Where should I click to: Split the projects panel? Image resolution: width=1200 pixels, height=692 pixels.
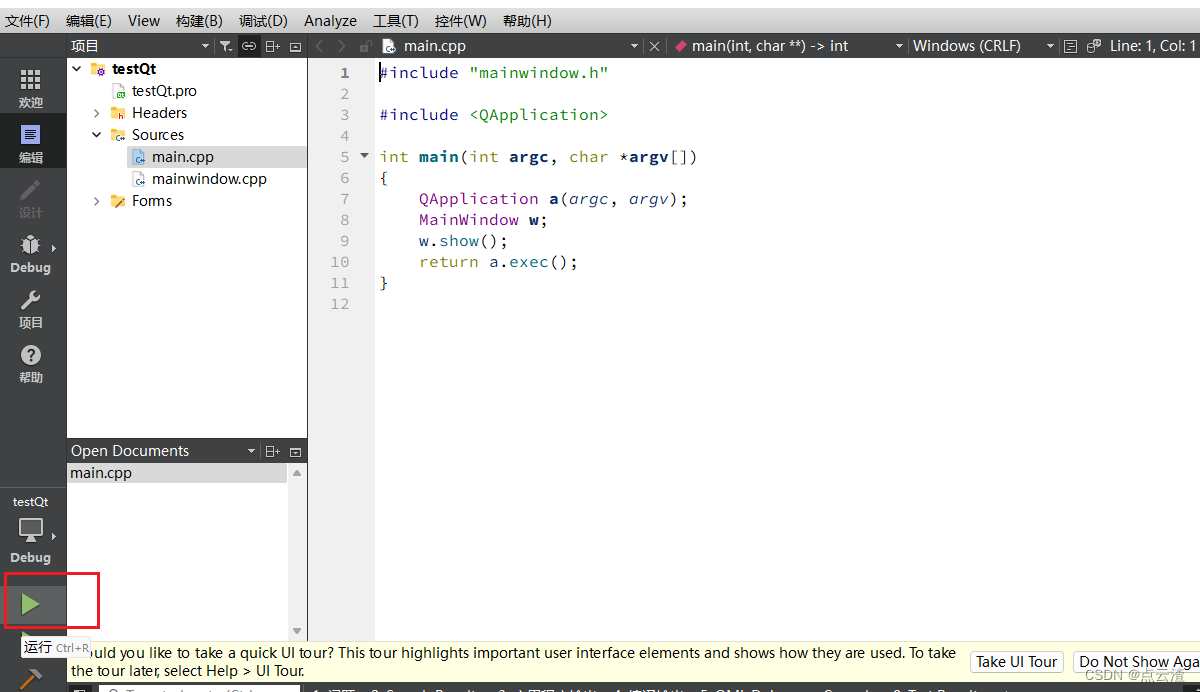coord(273,46)
